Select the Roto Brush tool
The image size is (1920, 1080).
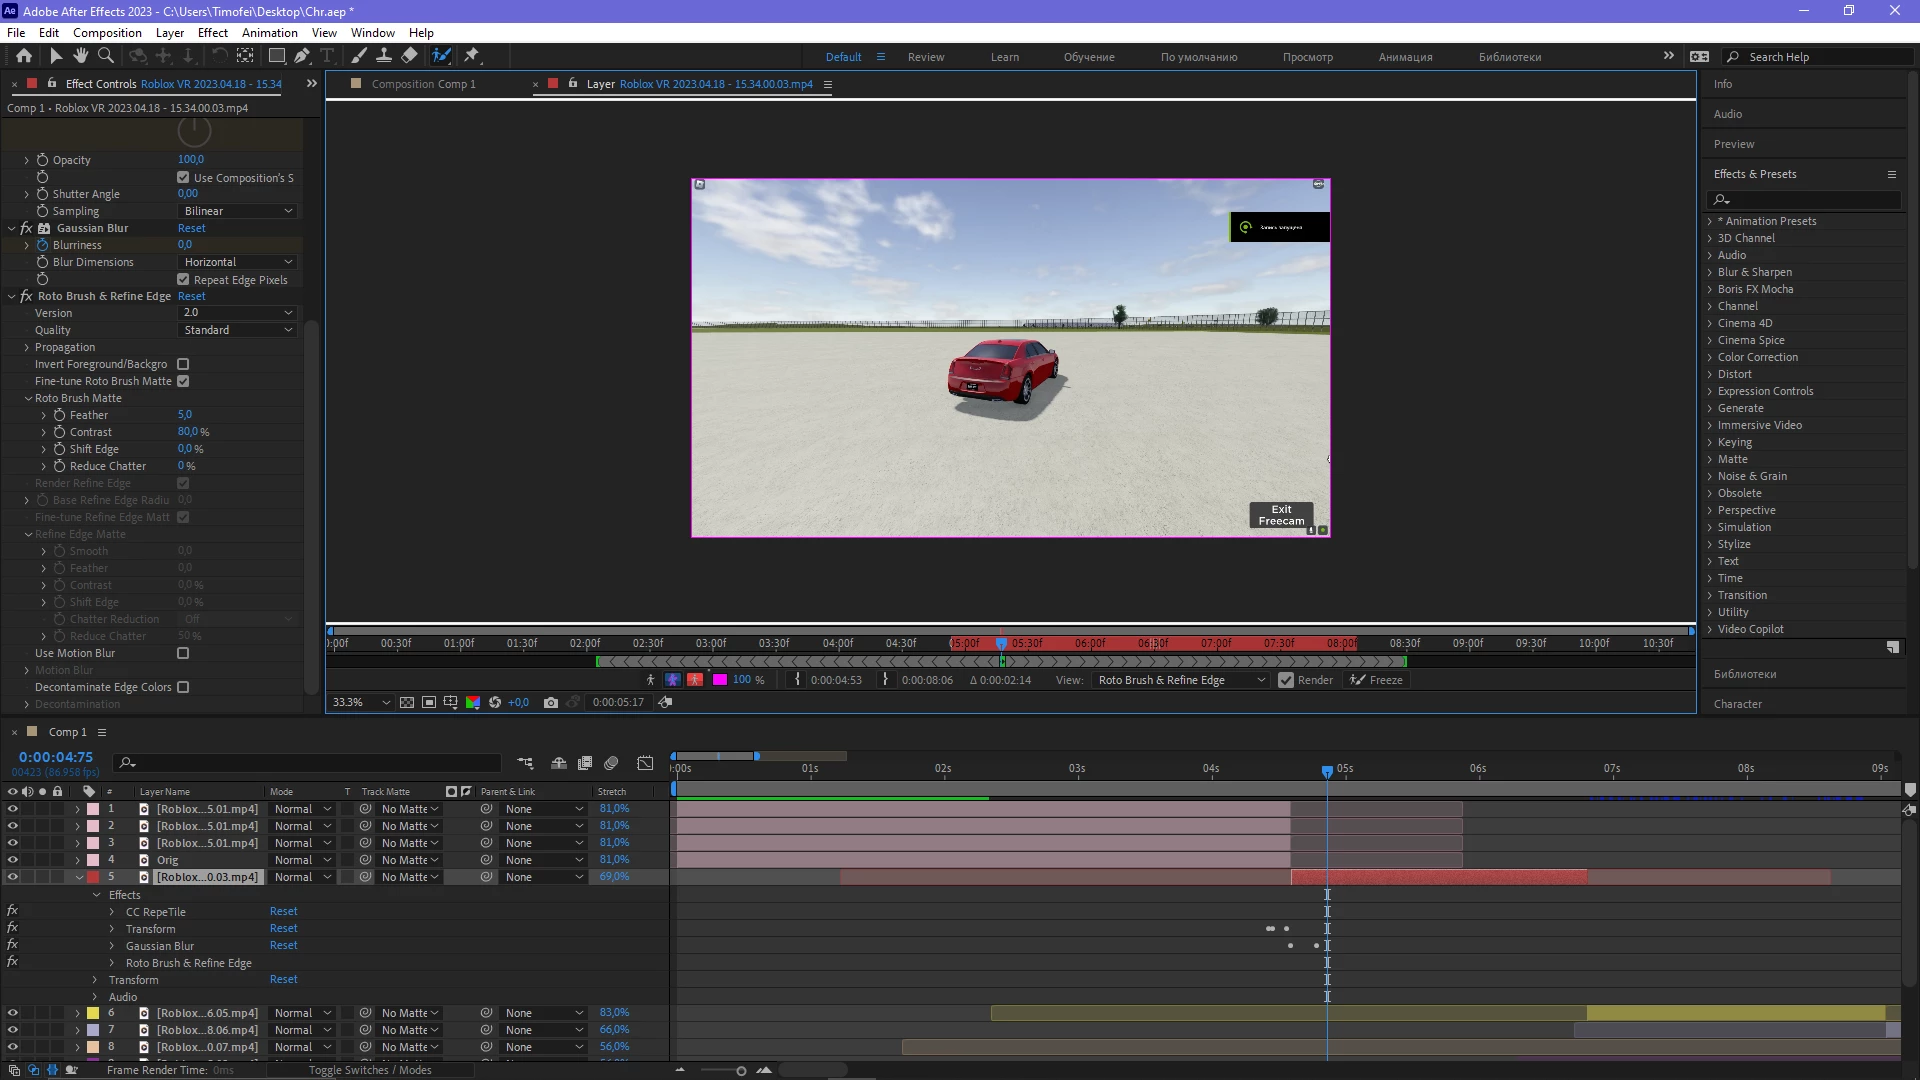441,56
